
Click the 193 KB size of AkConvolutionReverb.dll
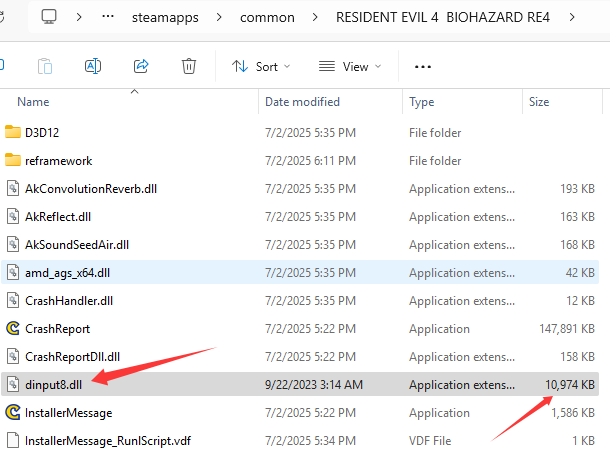577,189
